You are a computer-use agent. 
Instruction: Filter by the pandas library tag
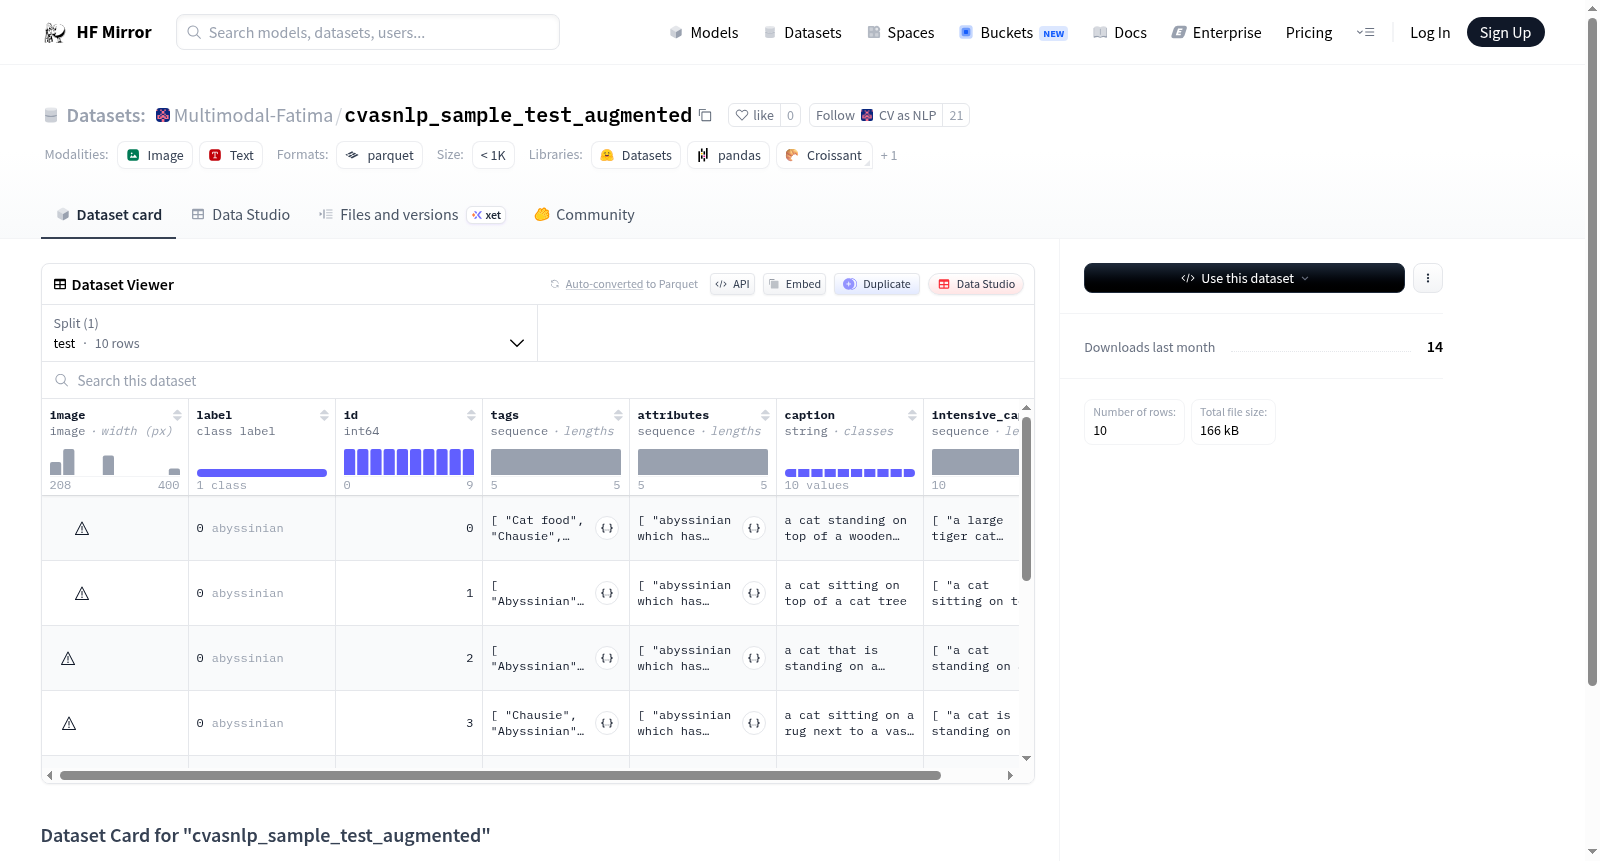pos(729,155)
